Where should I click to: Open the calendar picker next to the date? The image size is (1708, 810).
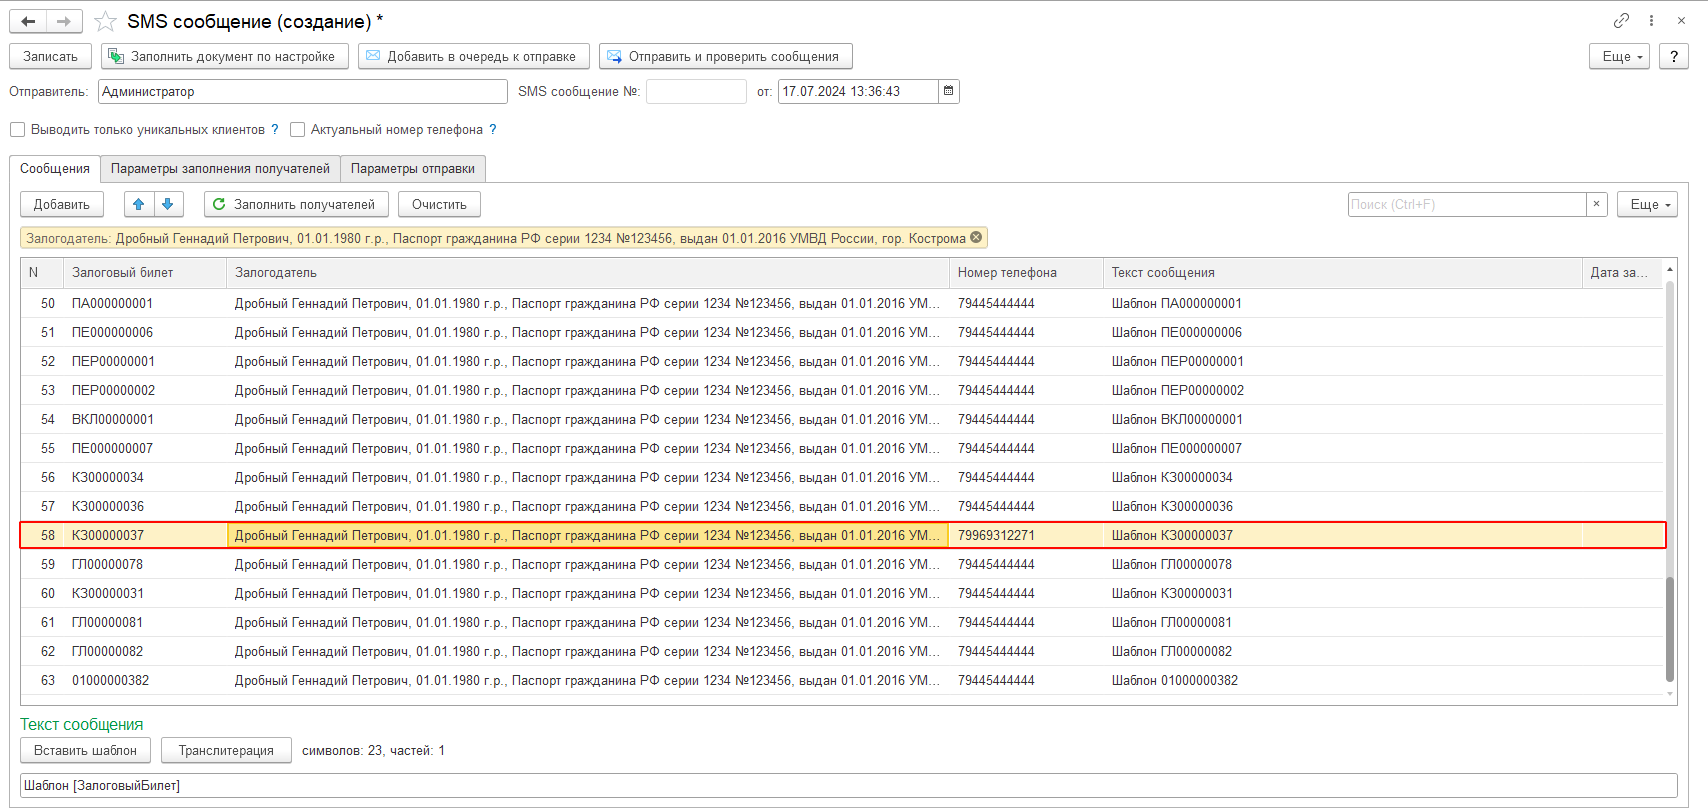click(949, 91)
